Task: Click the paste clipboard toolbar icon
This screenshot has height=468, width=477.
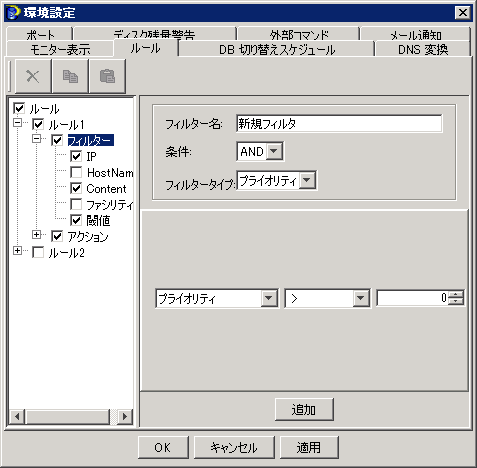Action: click(x=107, y=76)
